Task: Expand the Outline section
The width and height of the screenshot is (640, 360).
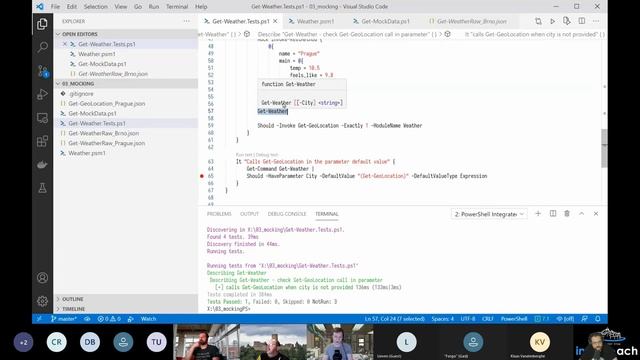Action: click(x=126, y=299)
